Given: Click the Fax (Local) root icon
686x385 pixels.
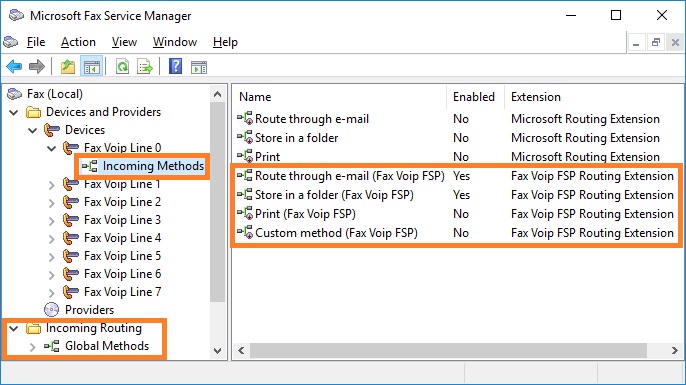Looking at the screenshot, I should click(x=14, y=94).
